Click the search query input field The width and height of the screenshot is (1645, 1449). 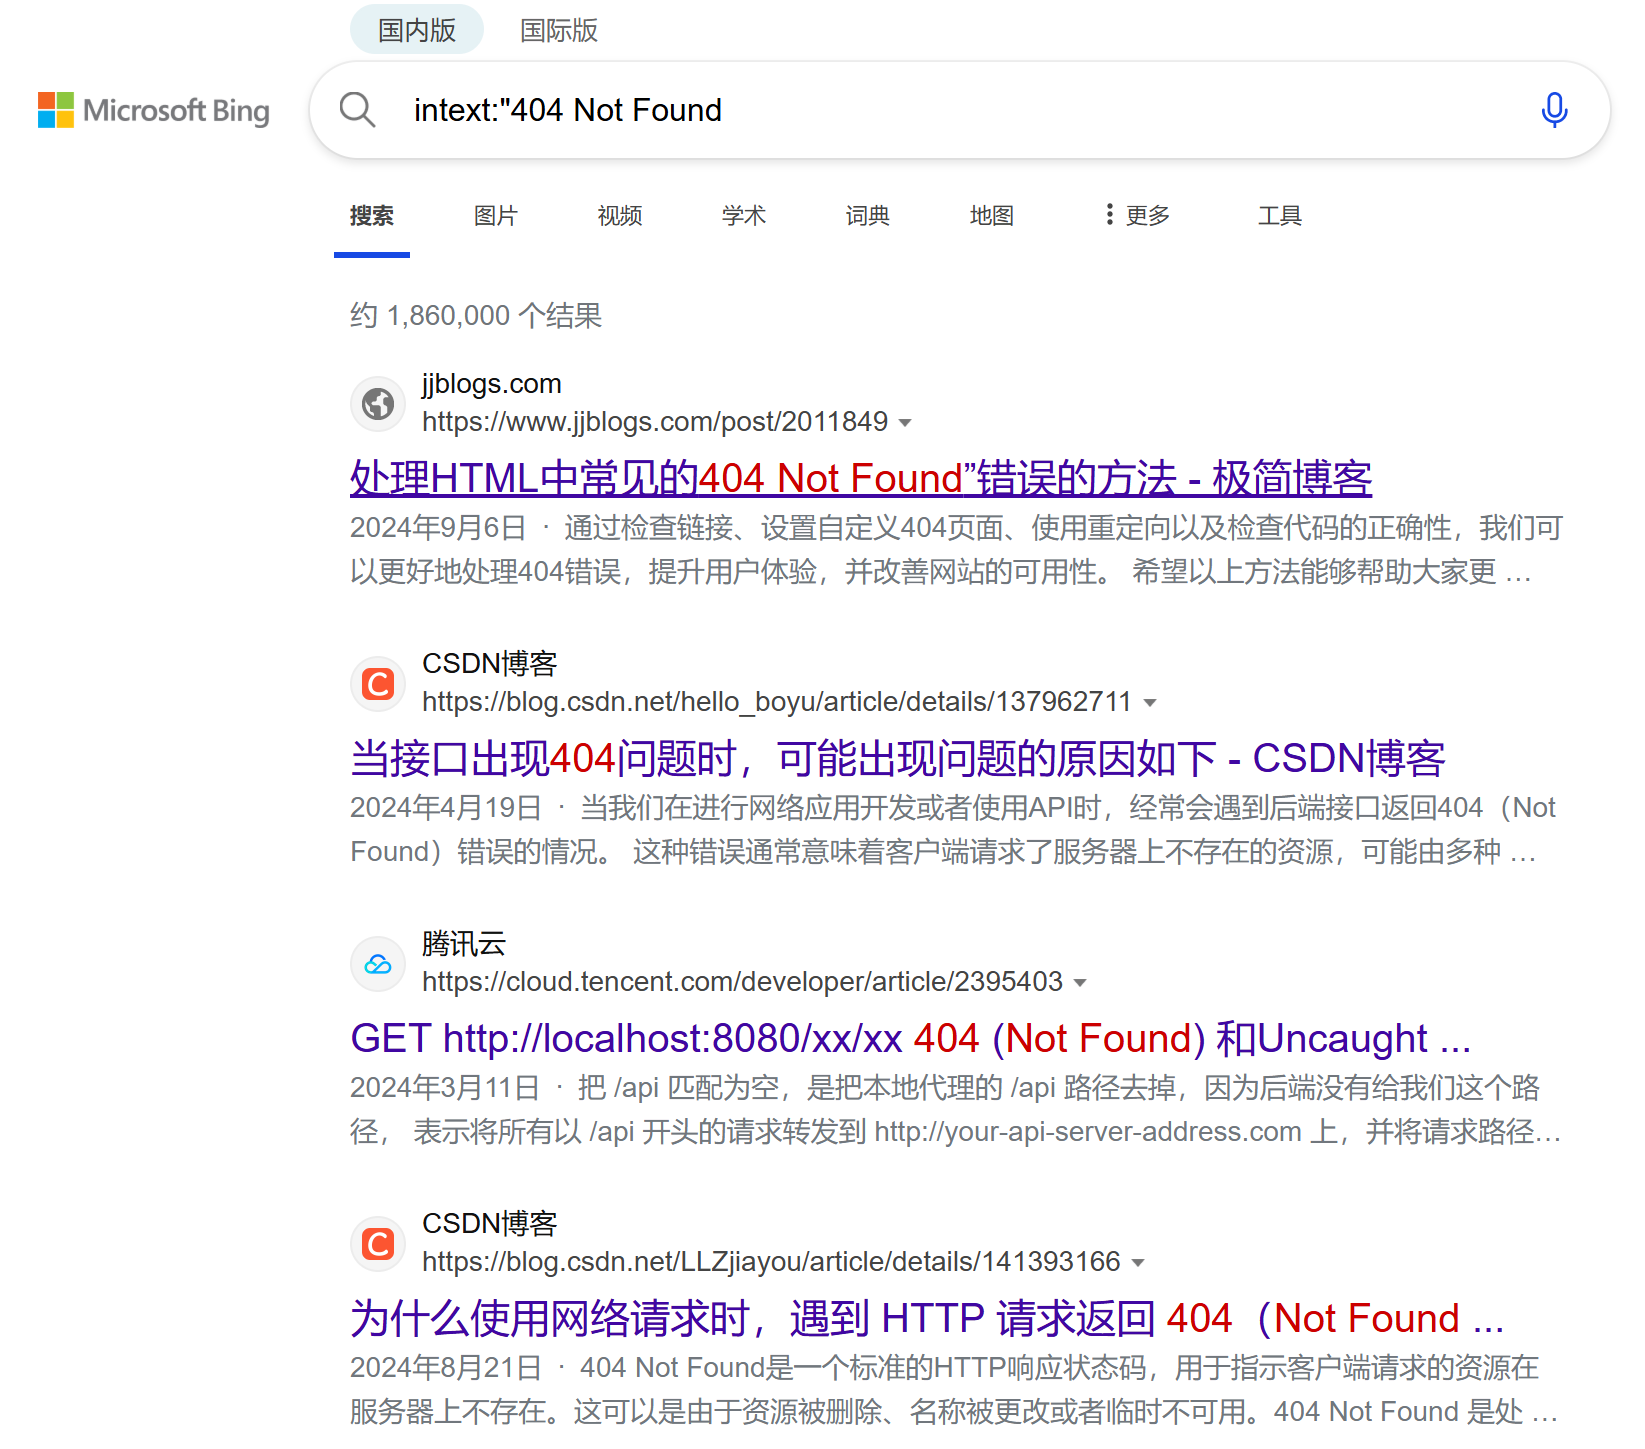point(960,110)
